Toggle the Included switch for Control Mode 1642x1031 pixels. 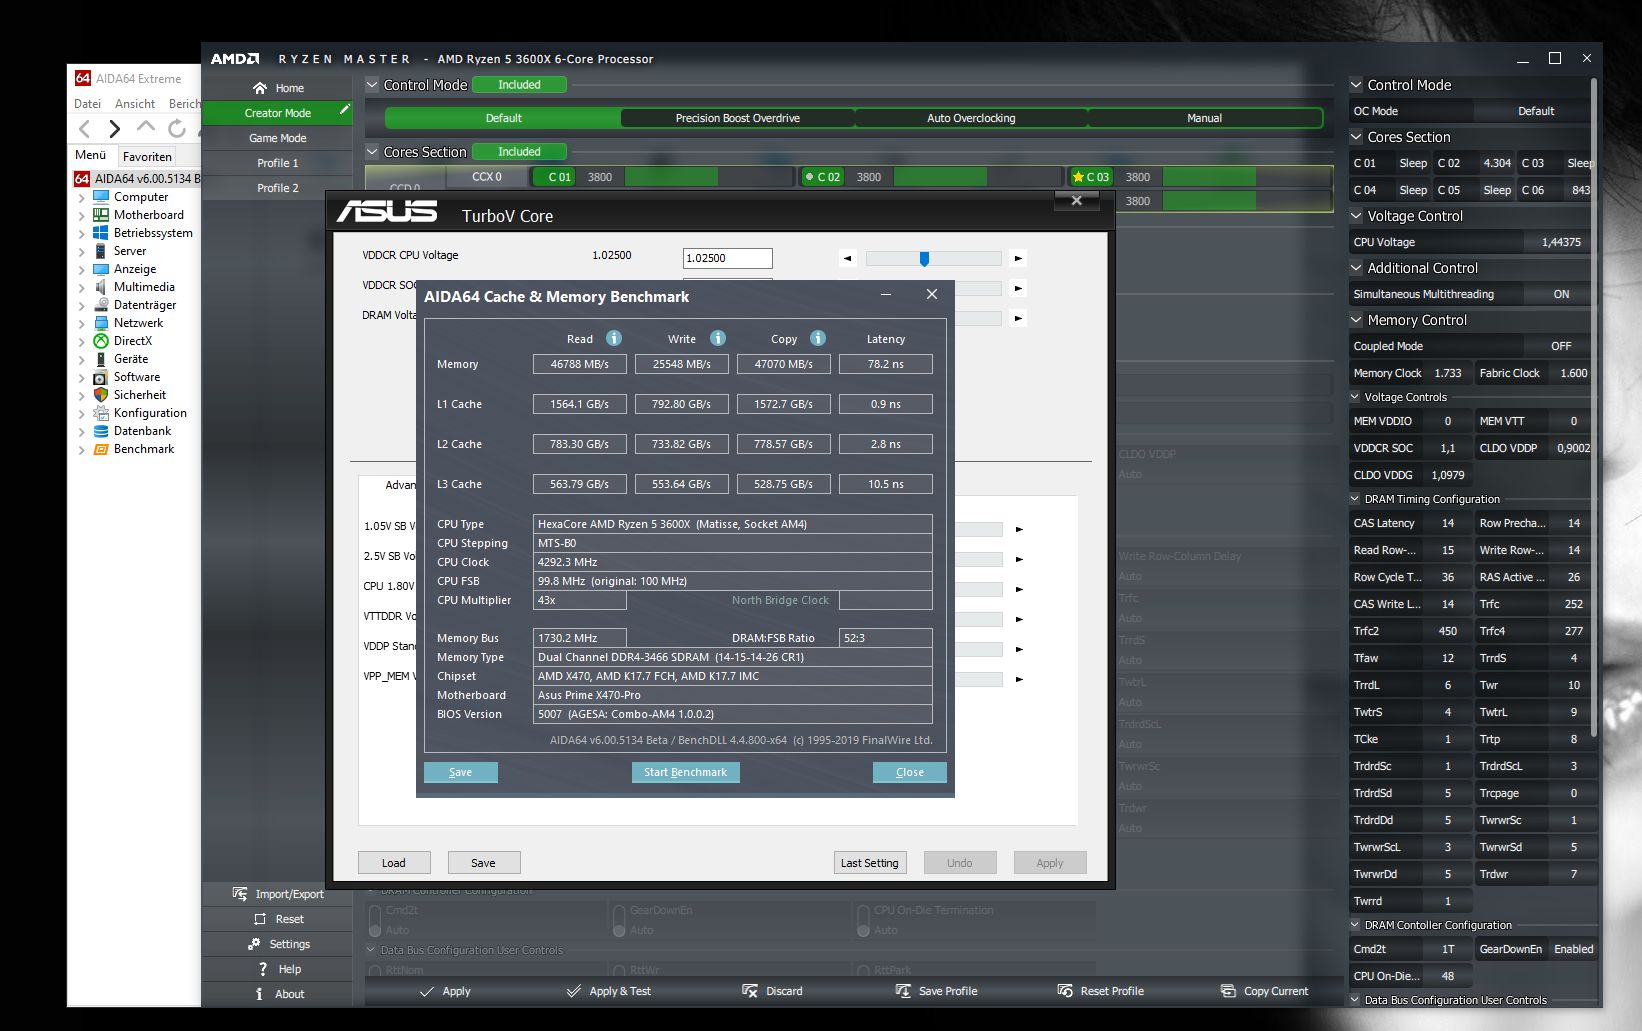pos(519,85)
